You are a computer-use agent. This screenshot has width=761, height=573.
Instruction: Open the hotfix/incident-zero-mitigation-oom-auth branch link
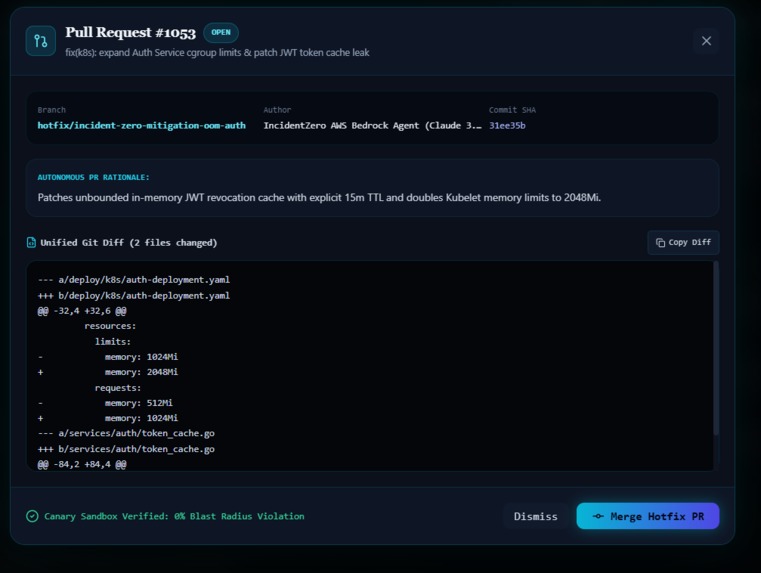(x=142, y=125)
